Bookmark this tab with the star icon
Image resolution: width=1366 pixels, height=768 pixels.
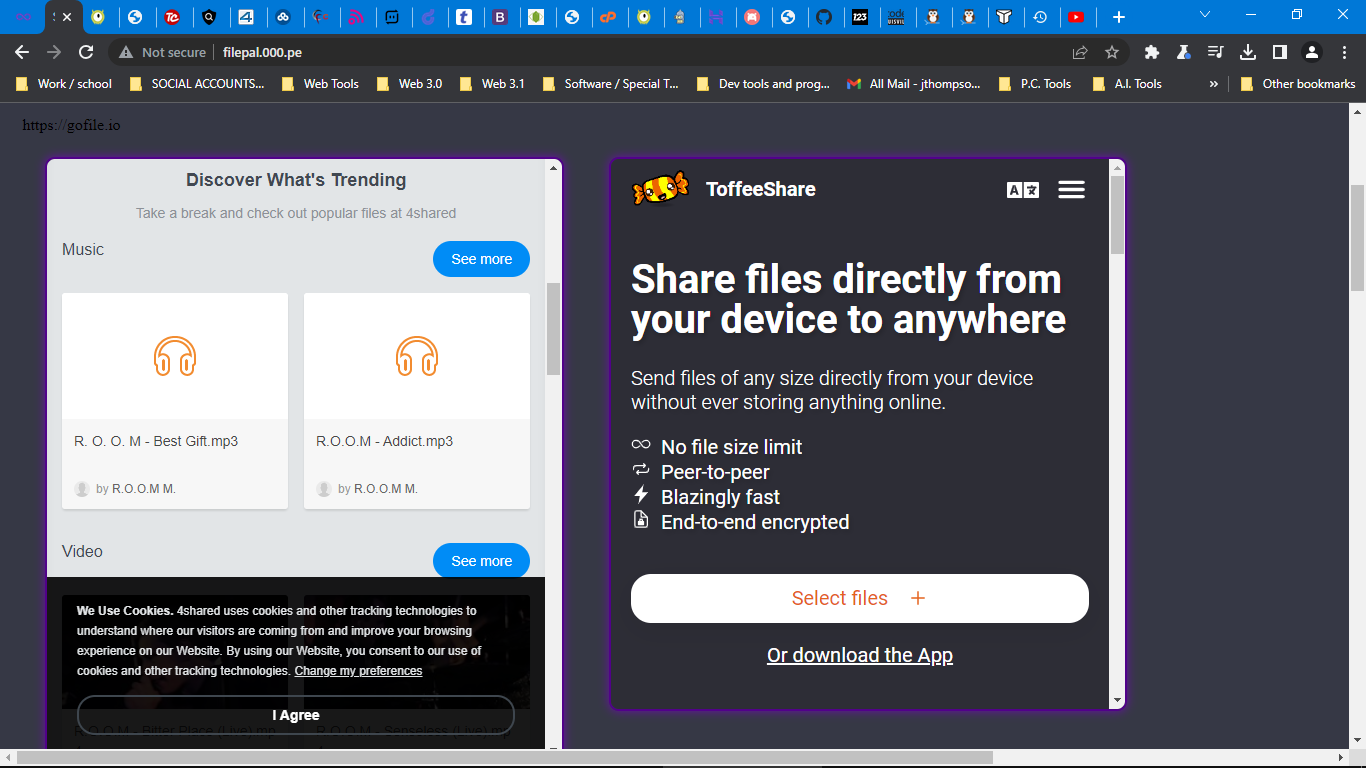click(1112, 52)
